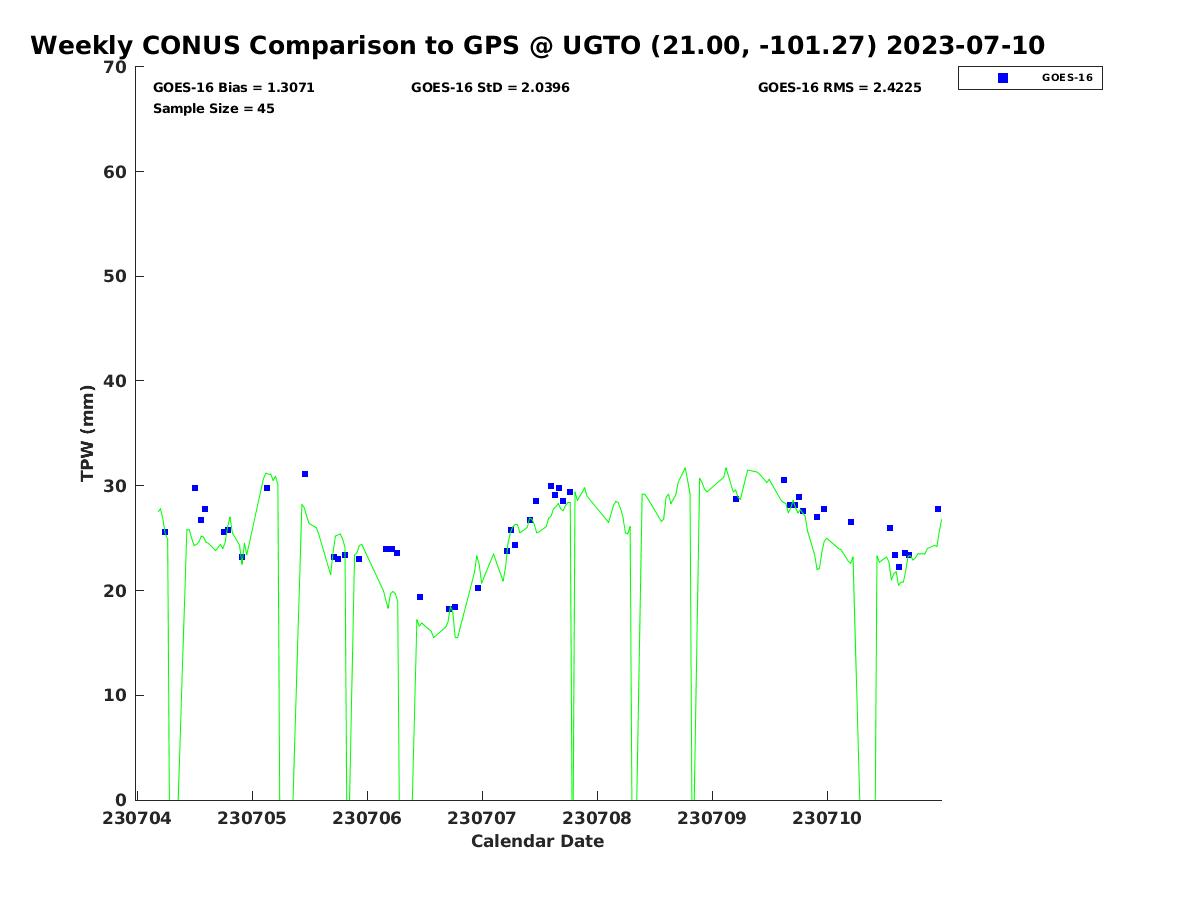
Task: Click the 50 y-axis tick label
Action: pyautogui.click(x=116, y=277)
